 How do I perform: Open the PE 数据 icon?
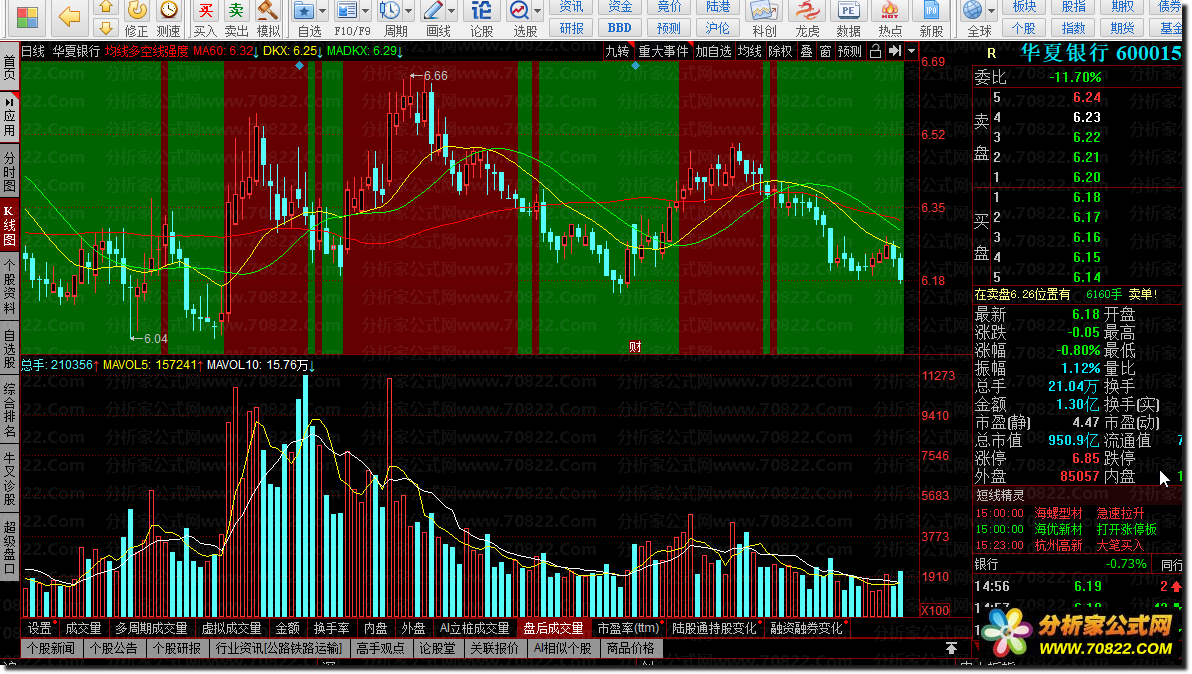point(848,18)
